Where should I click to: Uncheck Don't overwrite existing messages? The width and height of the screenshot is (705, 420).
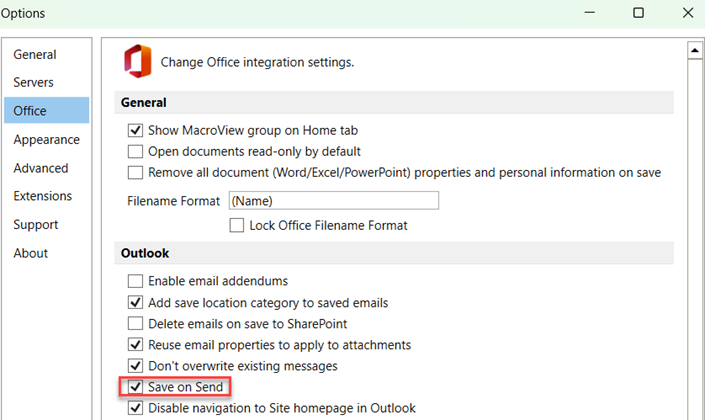pos(136,366)
